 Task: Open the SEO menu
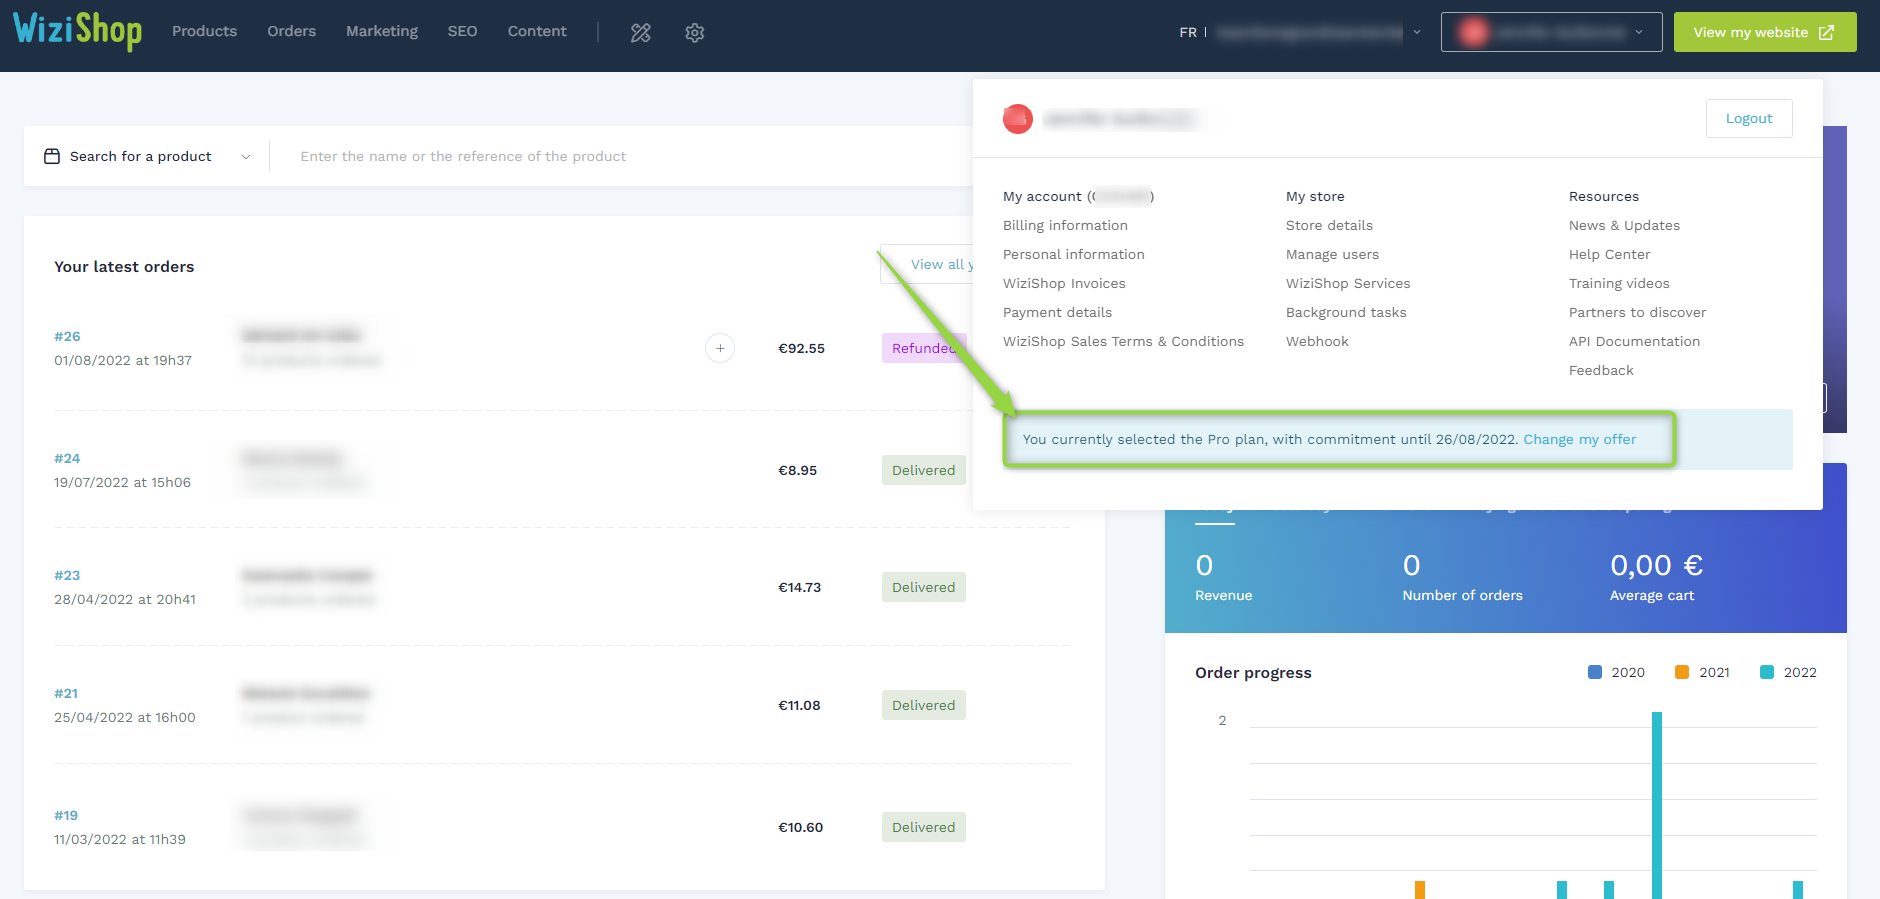click(x=462, y=31)
